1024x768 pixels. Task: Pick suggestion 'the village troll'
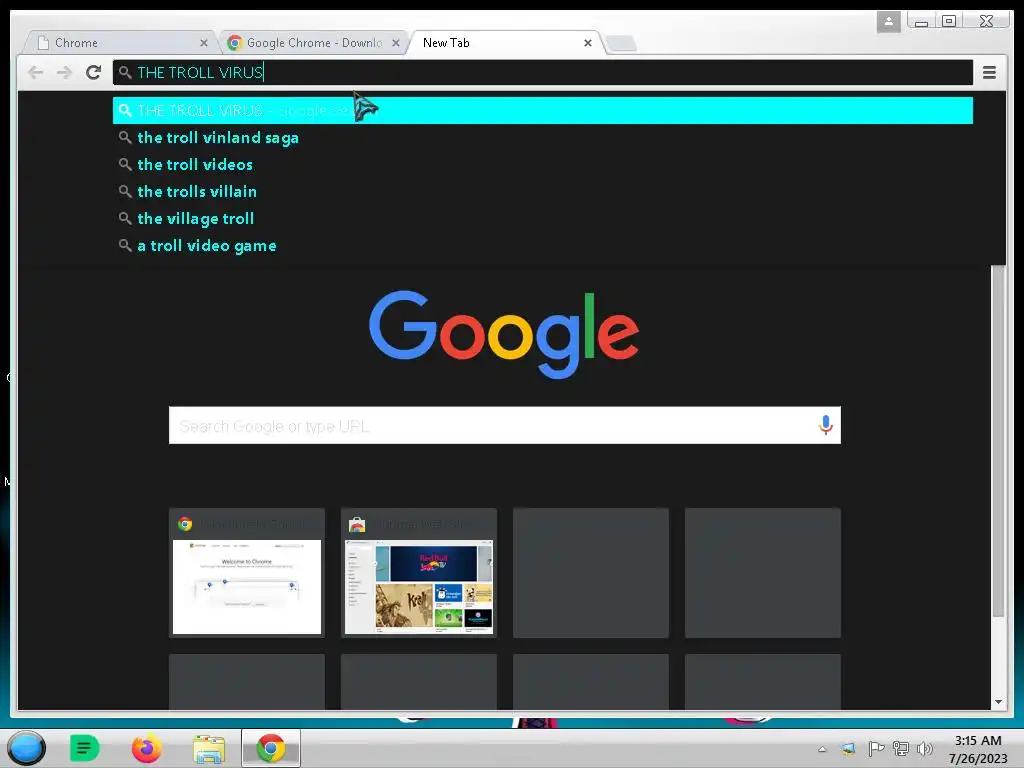543,219
